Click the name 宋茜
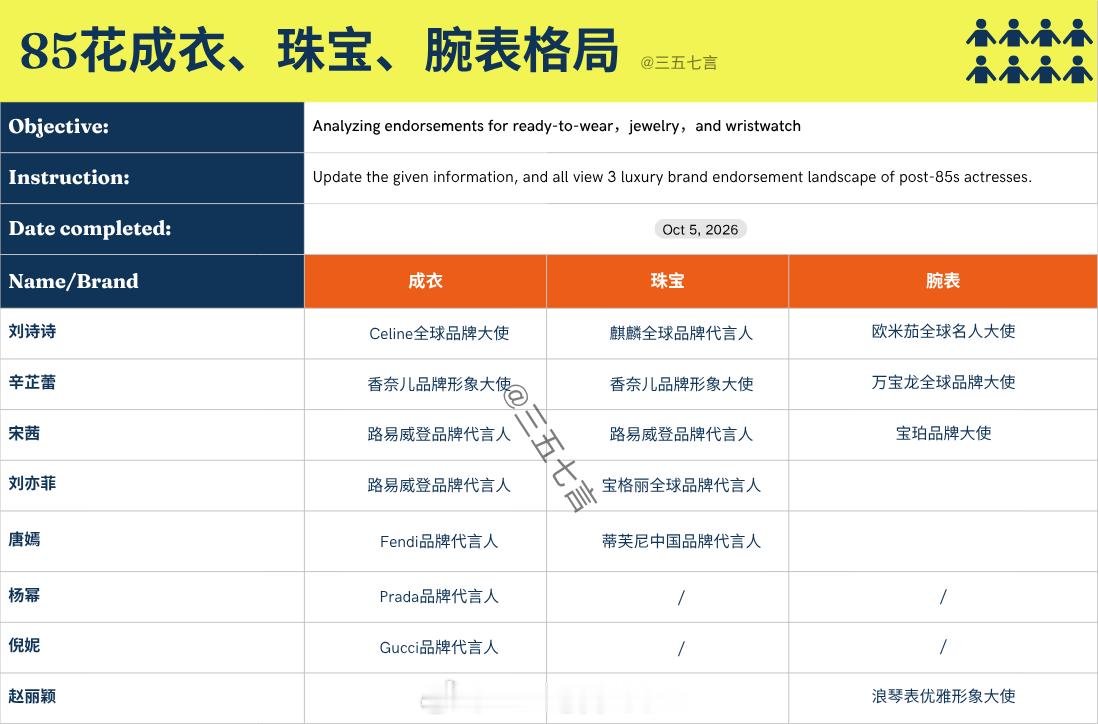The width and height of the screenshot is (1098, 724). (x=25, y=433)
